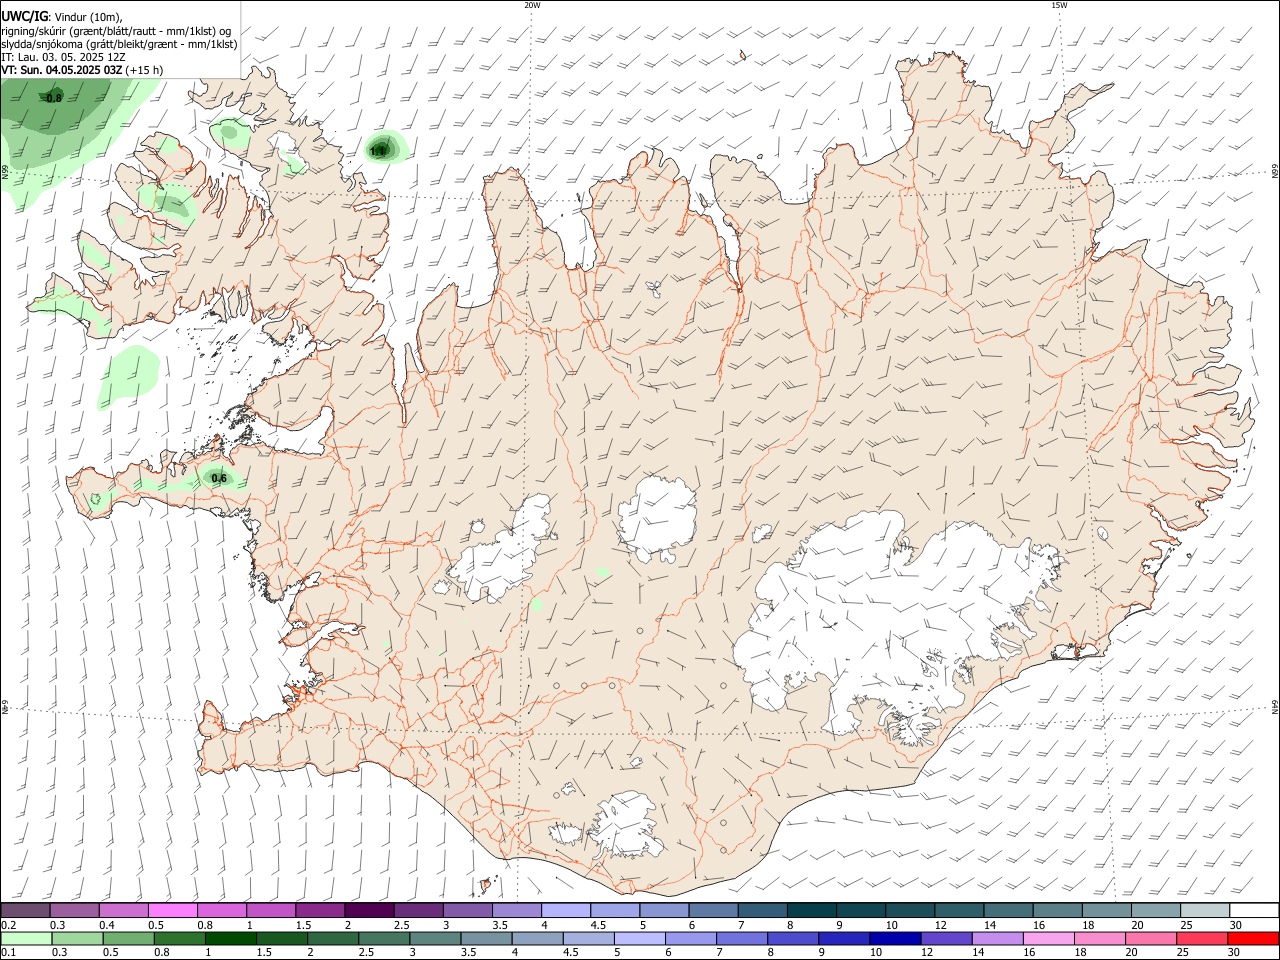The image size is (1280, 960).
Task: Click the 'VT: Sun. 04.05.2025 03Z' valid time
Action: [x=62, y=70]
